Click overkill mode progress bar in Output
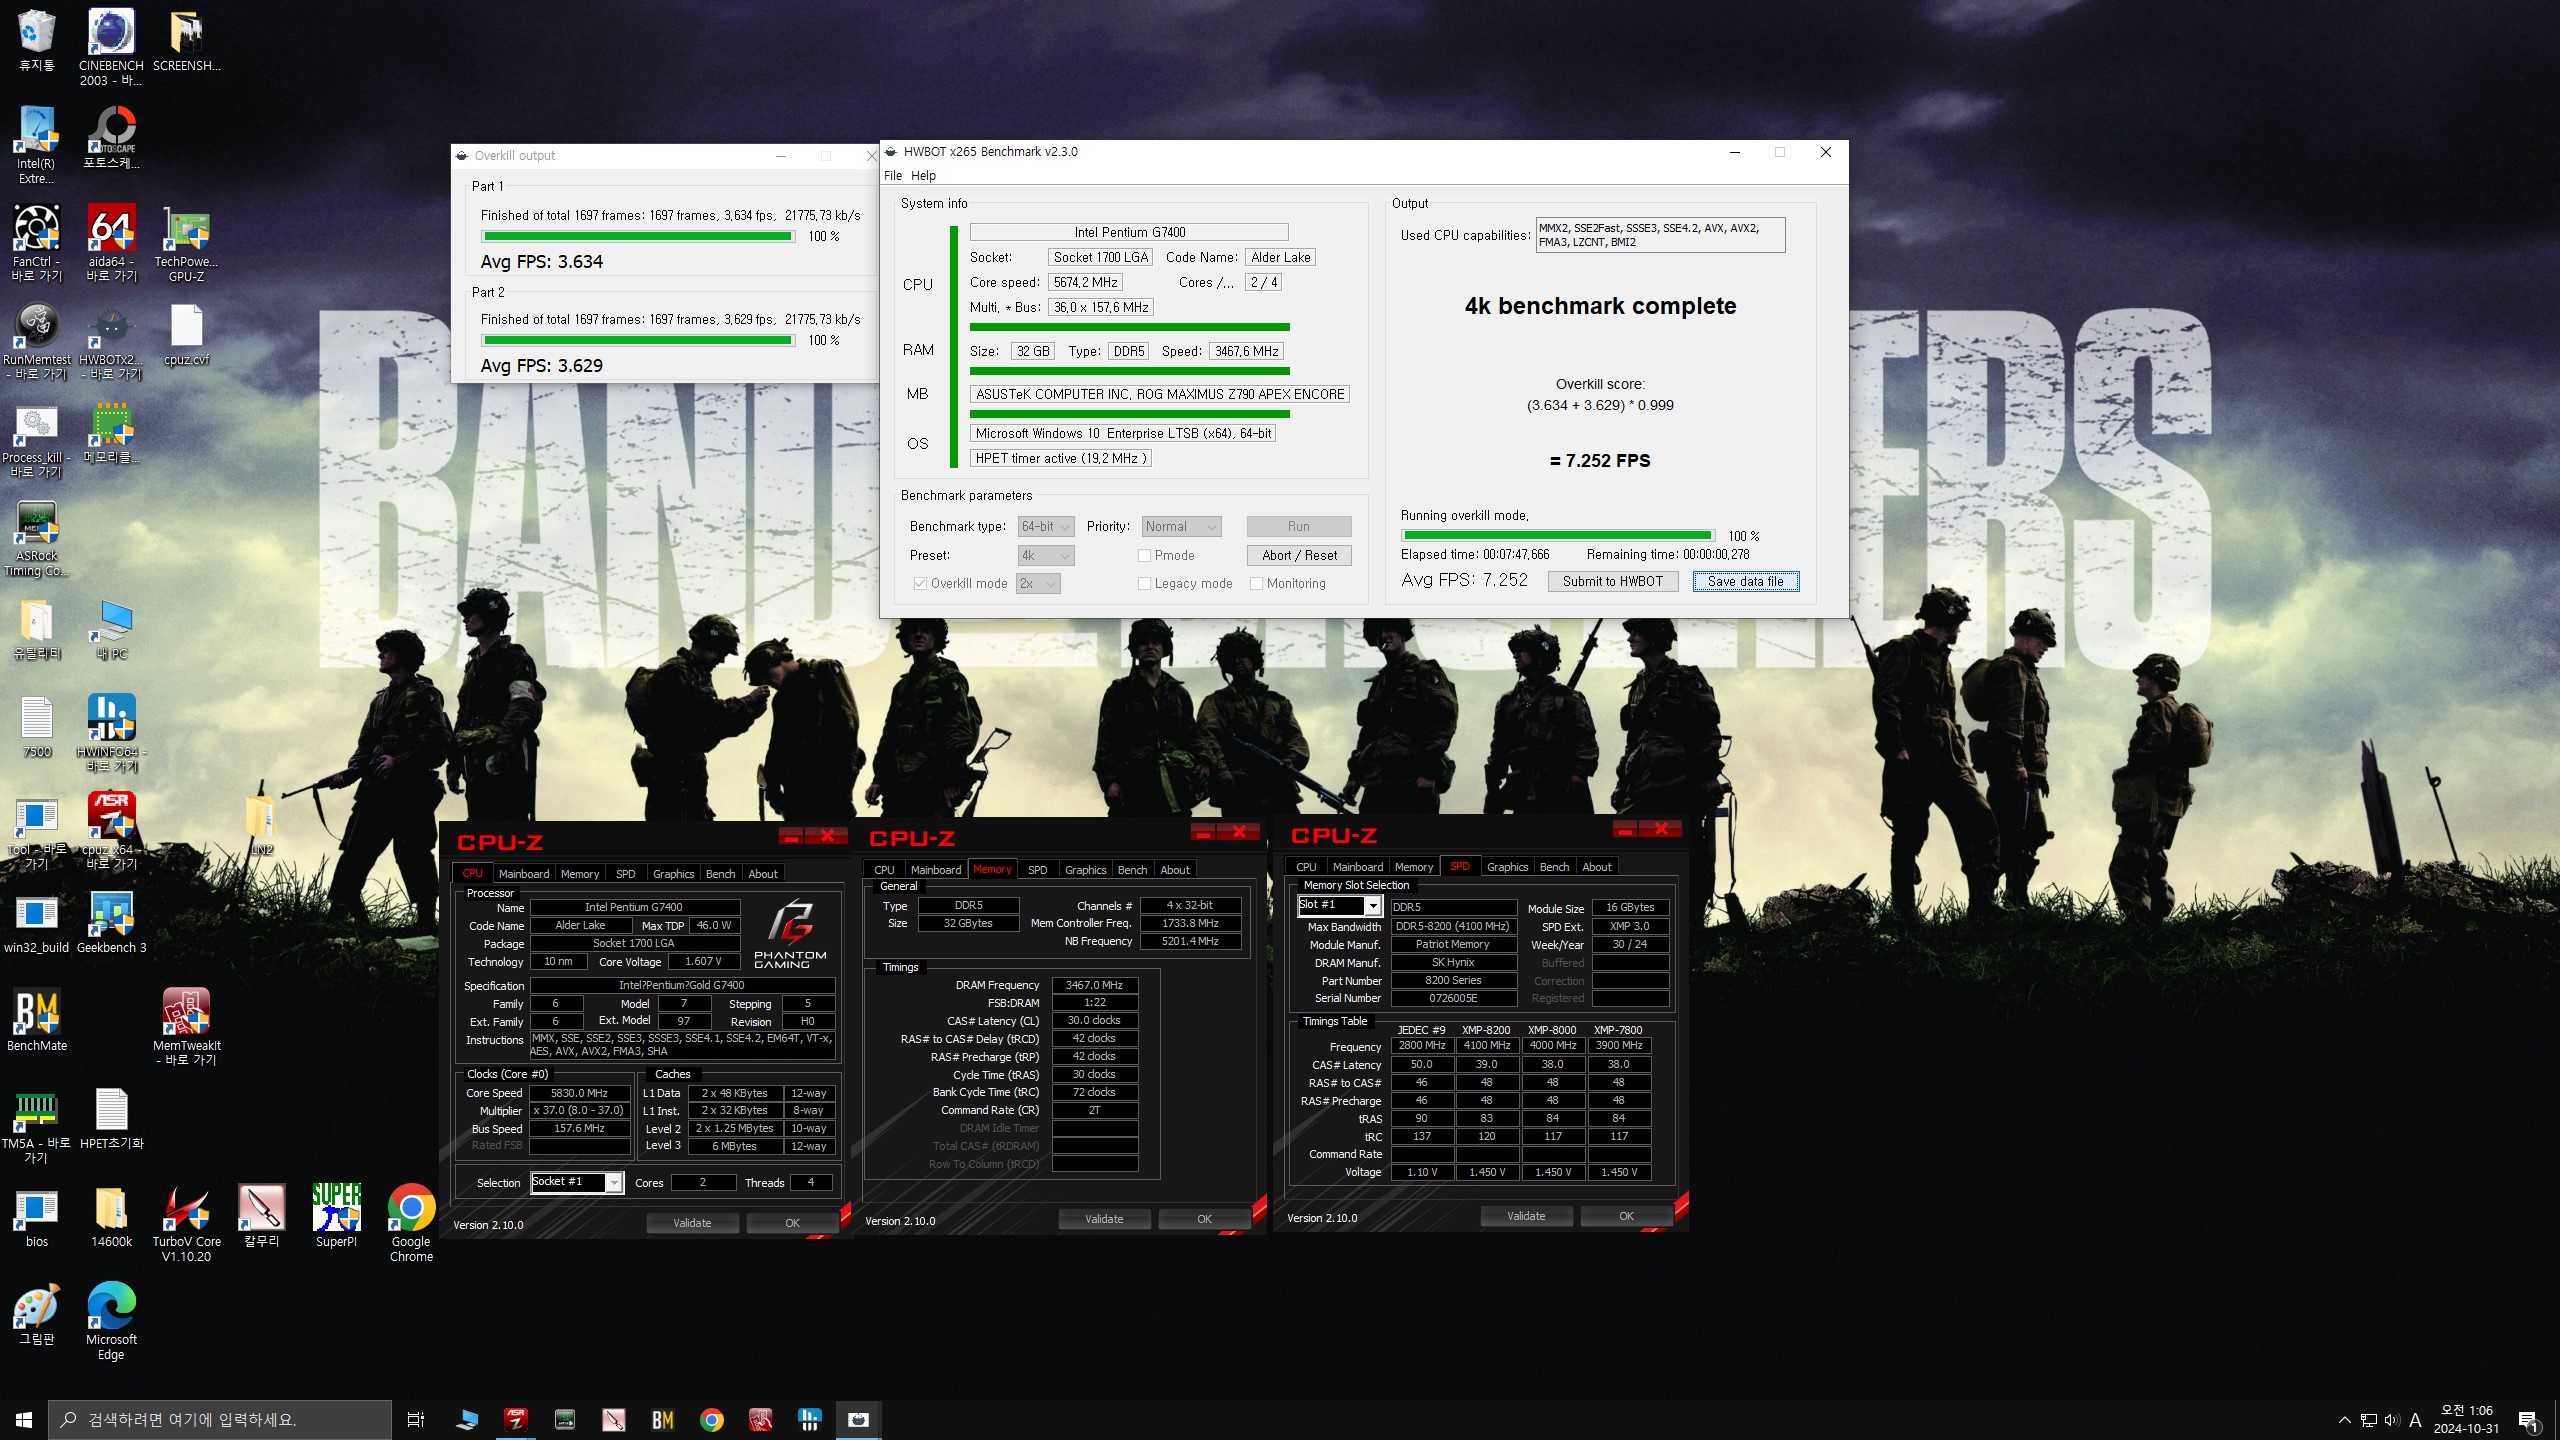 click(x=1557, y=535)
